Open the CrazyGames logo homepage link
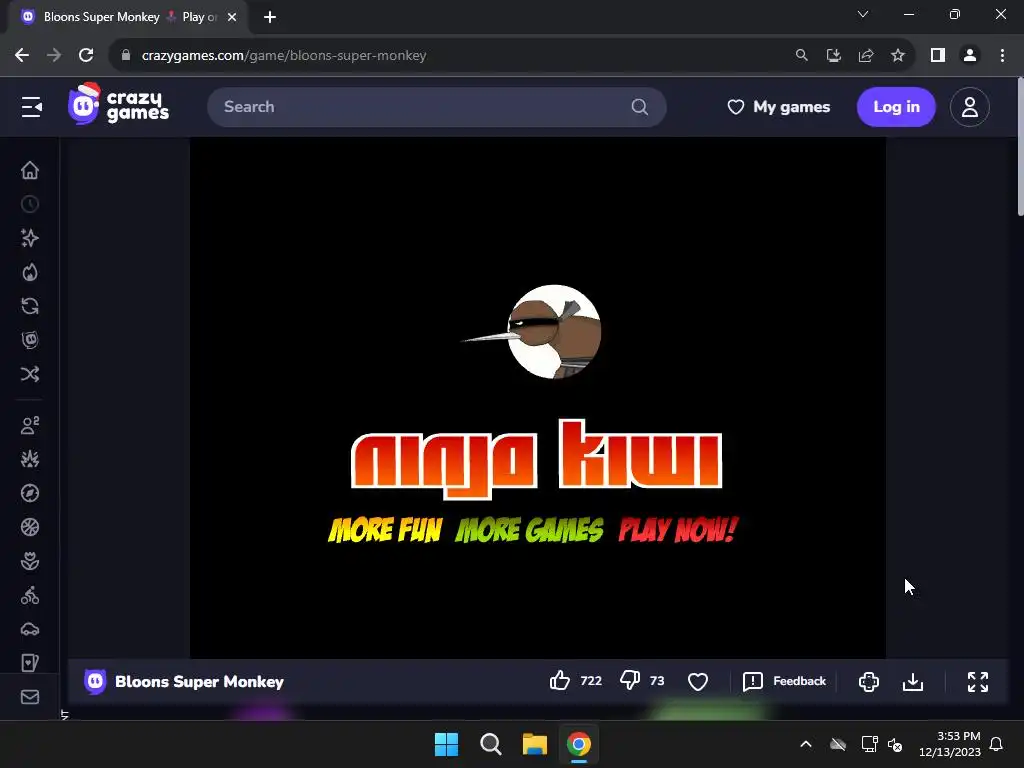 [118, 104]
